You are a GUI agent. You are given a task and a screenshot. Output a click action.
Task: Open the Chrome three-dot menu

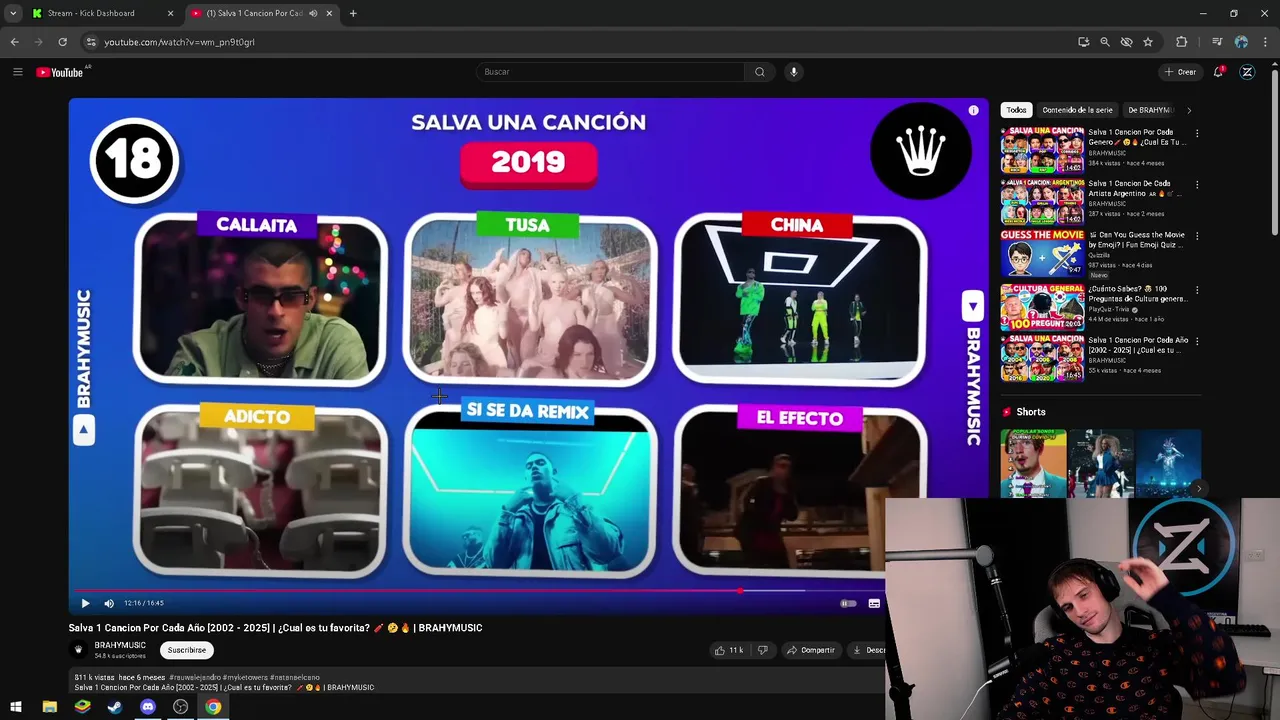point(1266,42)
